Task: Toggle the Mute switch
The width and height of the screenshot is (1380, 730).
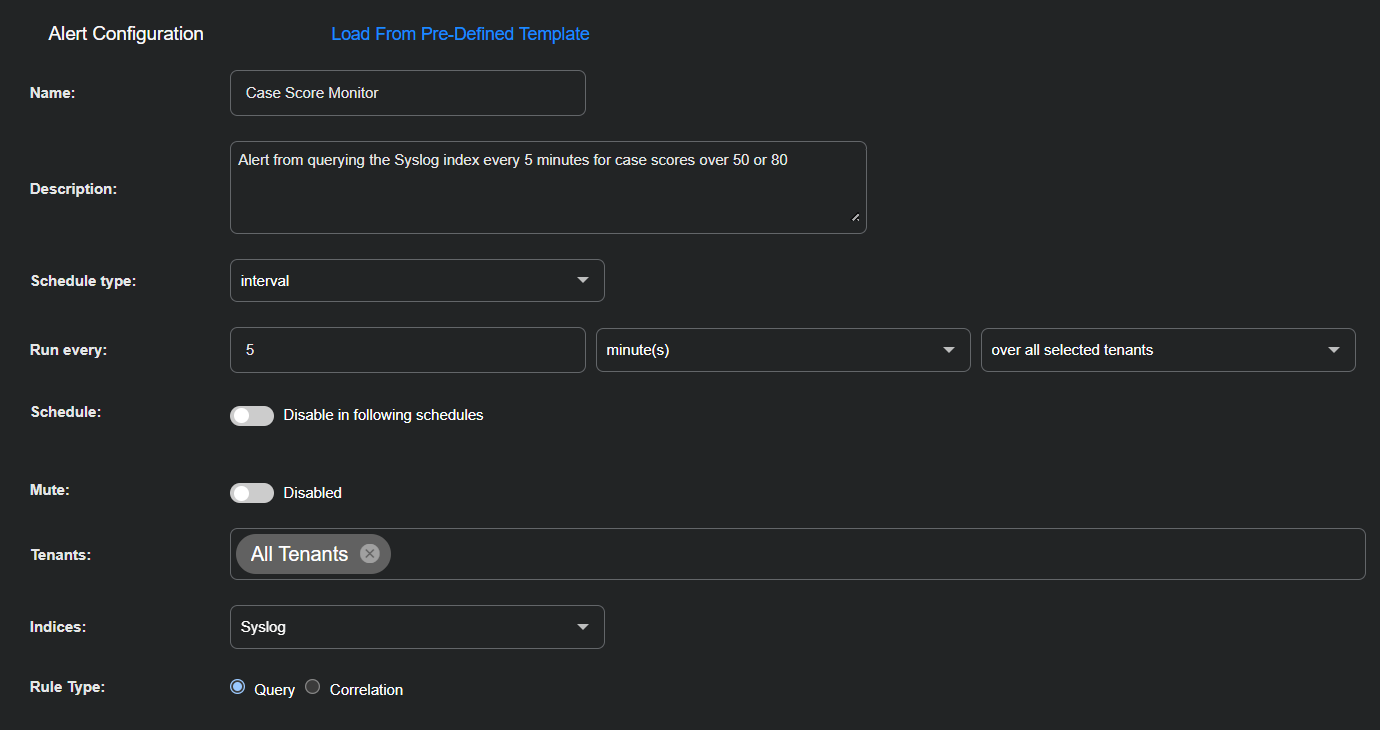Action: 252,493
